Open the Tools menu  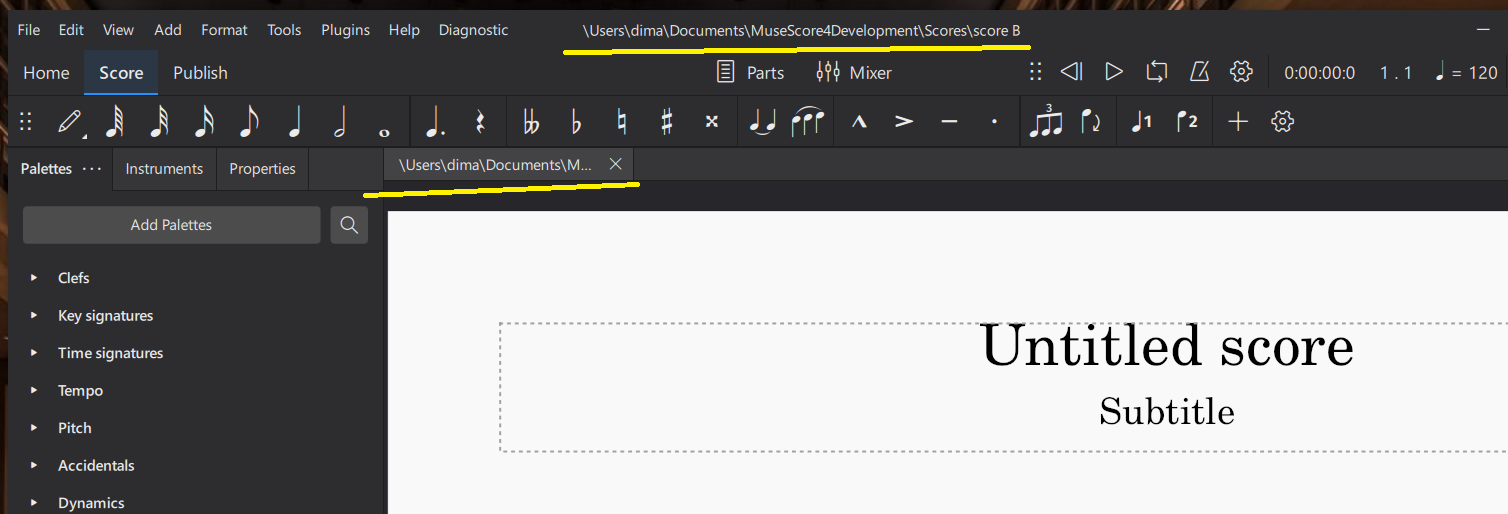[x=284, y=30]
